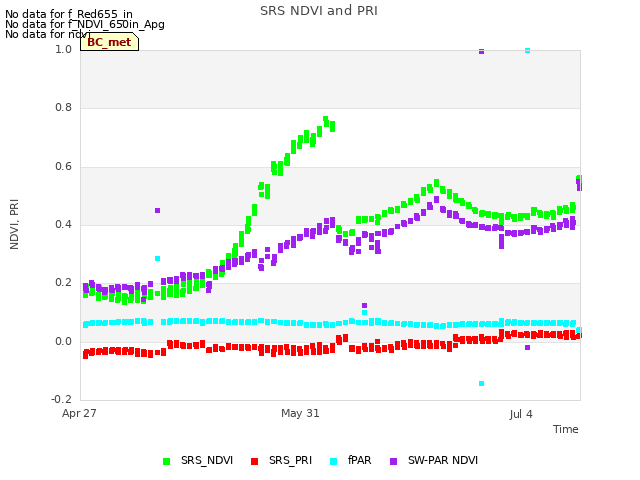Click the 0.0 y-axis tick label

63,341
